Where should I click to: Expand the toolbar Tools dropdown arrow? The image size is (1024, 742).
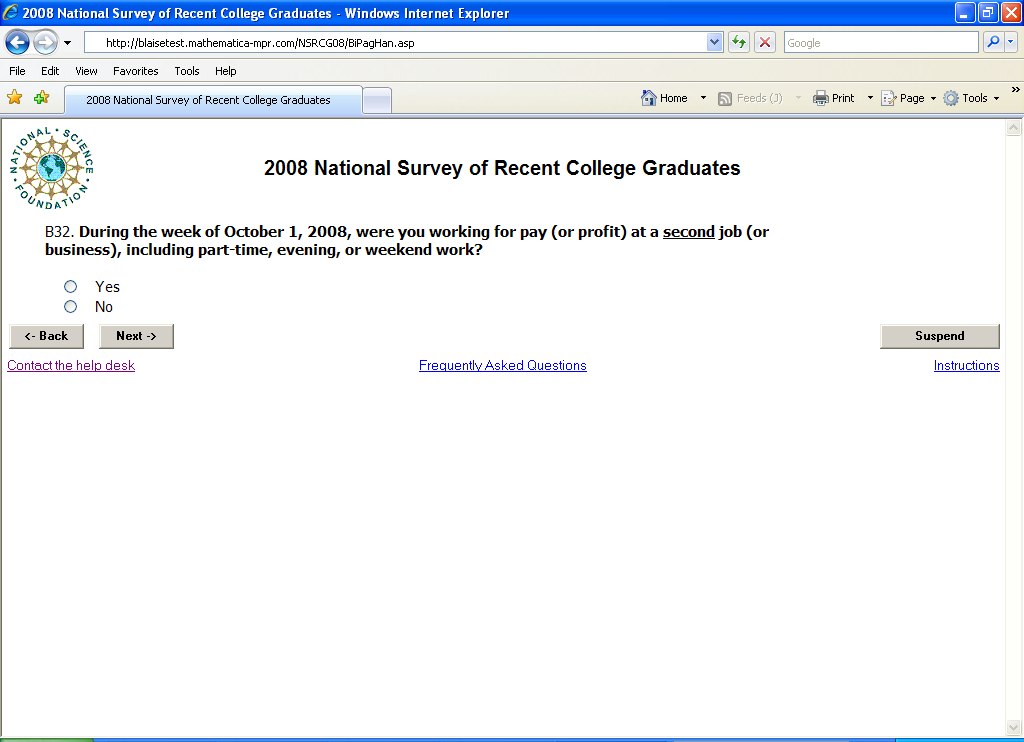pos(997,99)
